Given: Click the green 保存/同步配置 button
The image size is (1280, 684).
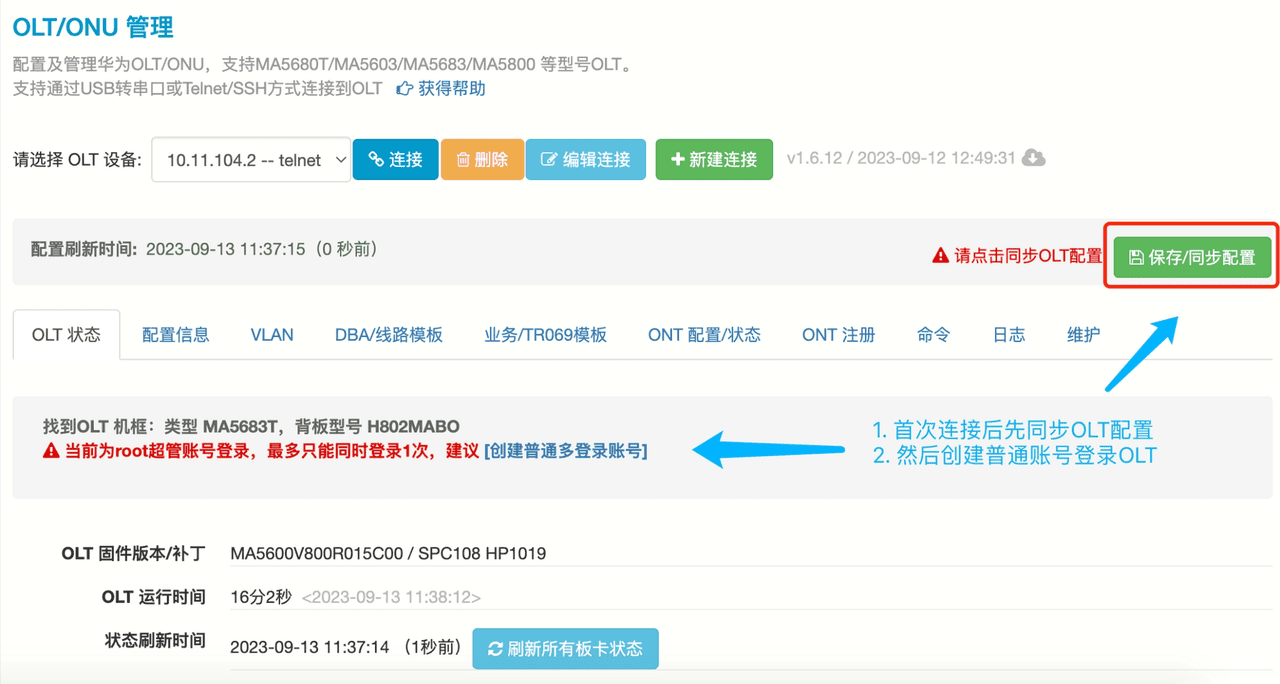Looking at the screenshot, I should (x=1192, y=257).
